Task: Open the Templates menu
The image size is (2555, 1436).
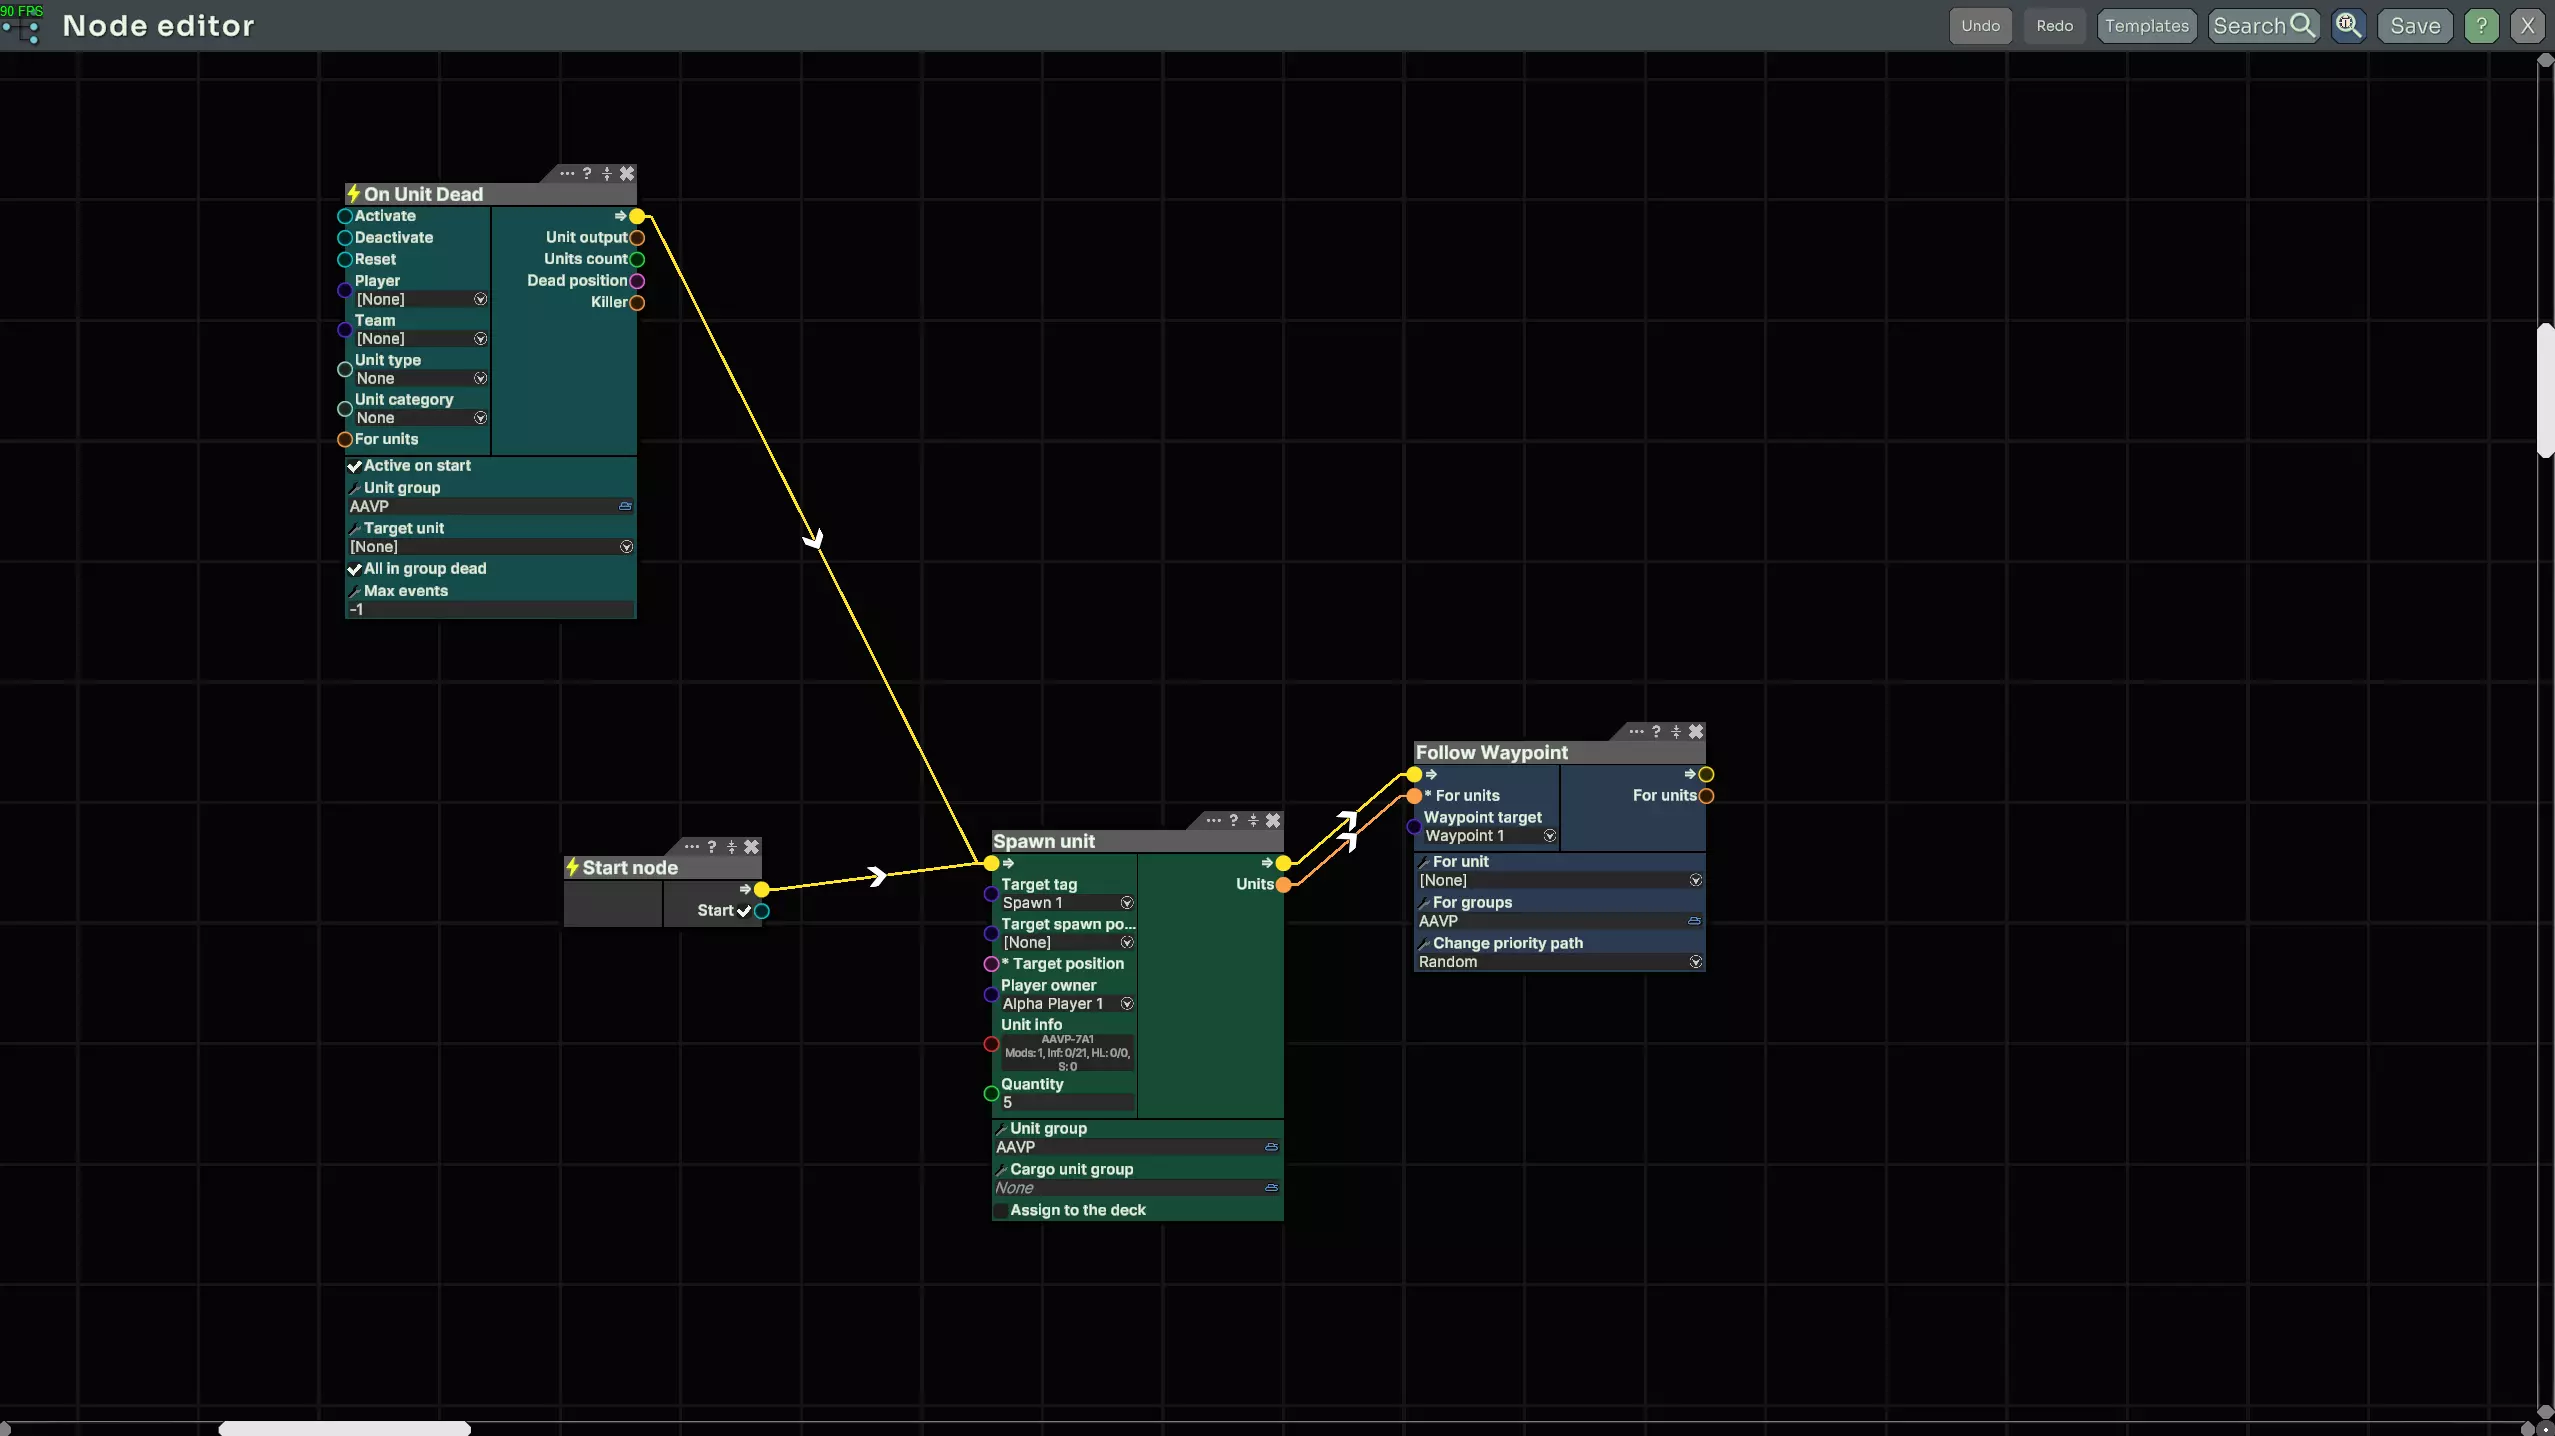Action: pos(2146,26)
